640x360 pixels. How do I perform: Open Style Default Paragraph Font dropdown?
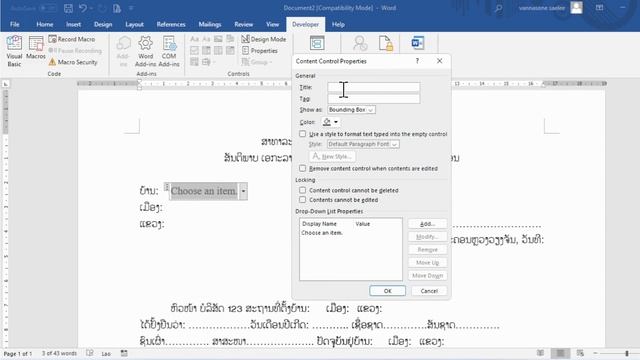pos(363,144)
